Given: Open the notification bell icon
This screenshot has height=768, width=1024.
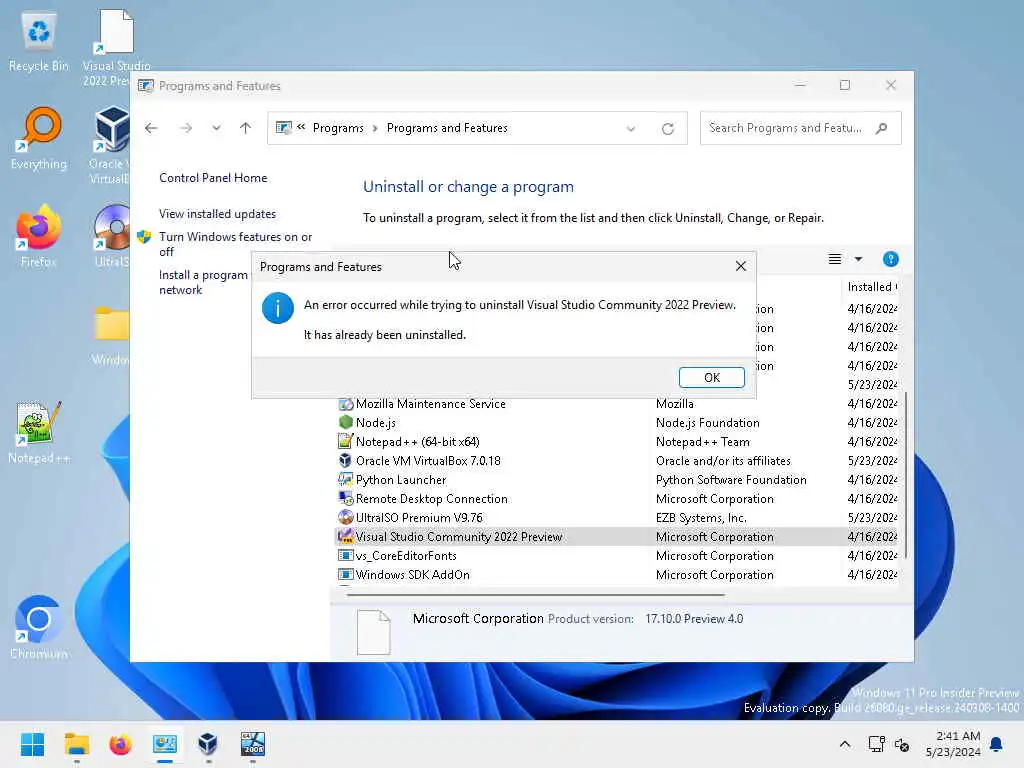Looking at the screenshot, I should (997, 744).
